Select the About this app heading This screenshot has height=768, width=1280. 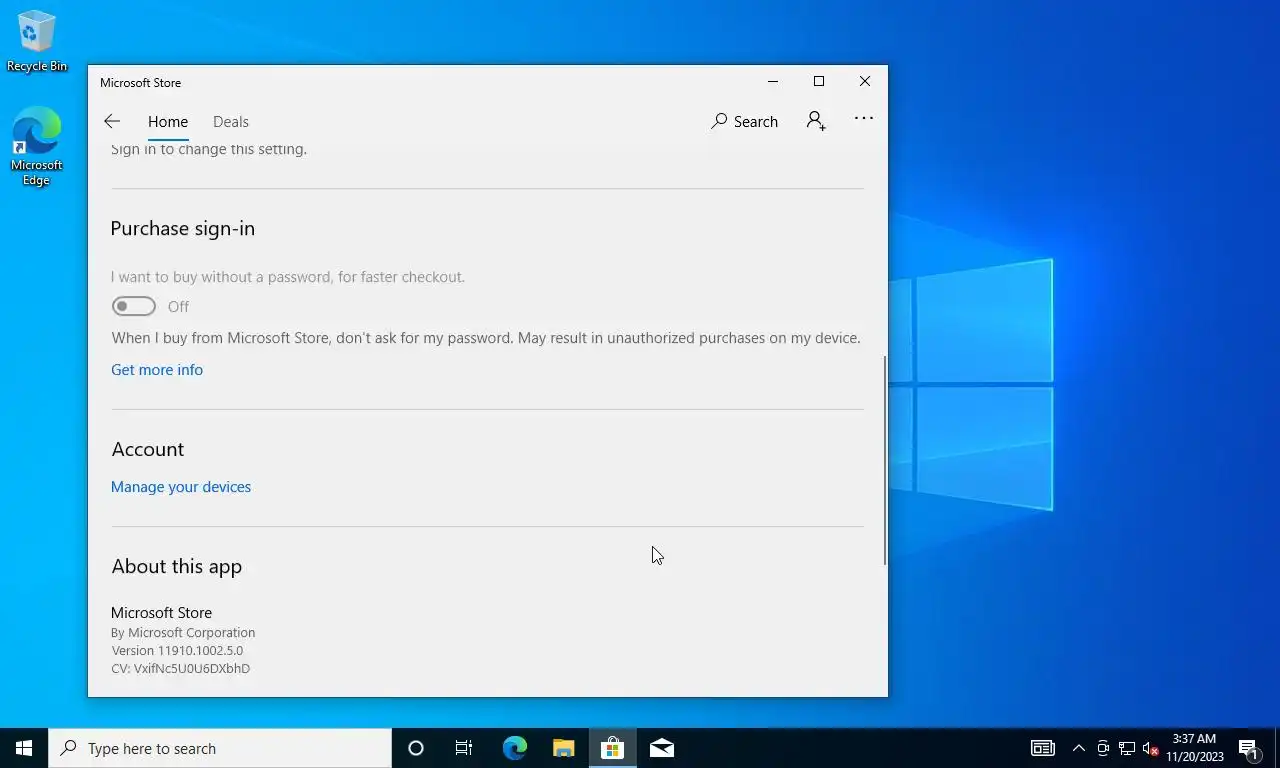coord(177,566)
